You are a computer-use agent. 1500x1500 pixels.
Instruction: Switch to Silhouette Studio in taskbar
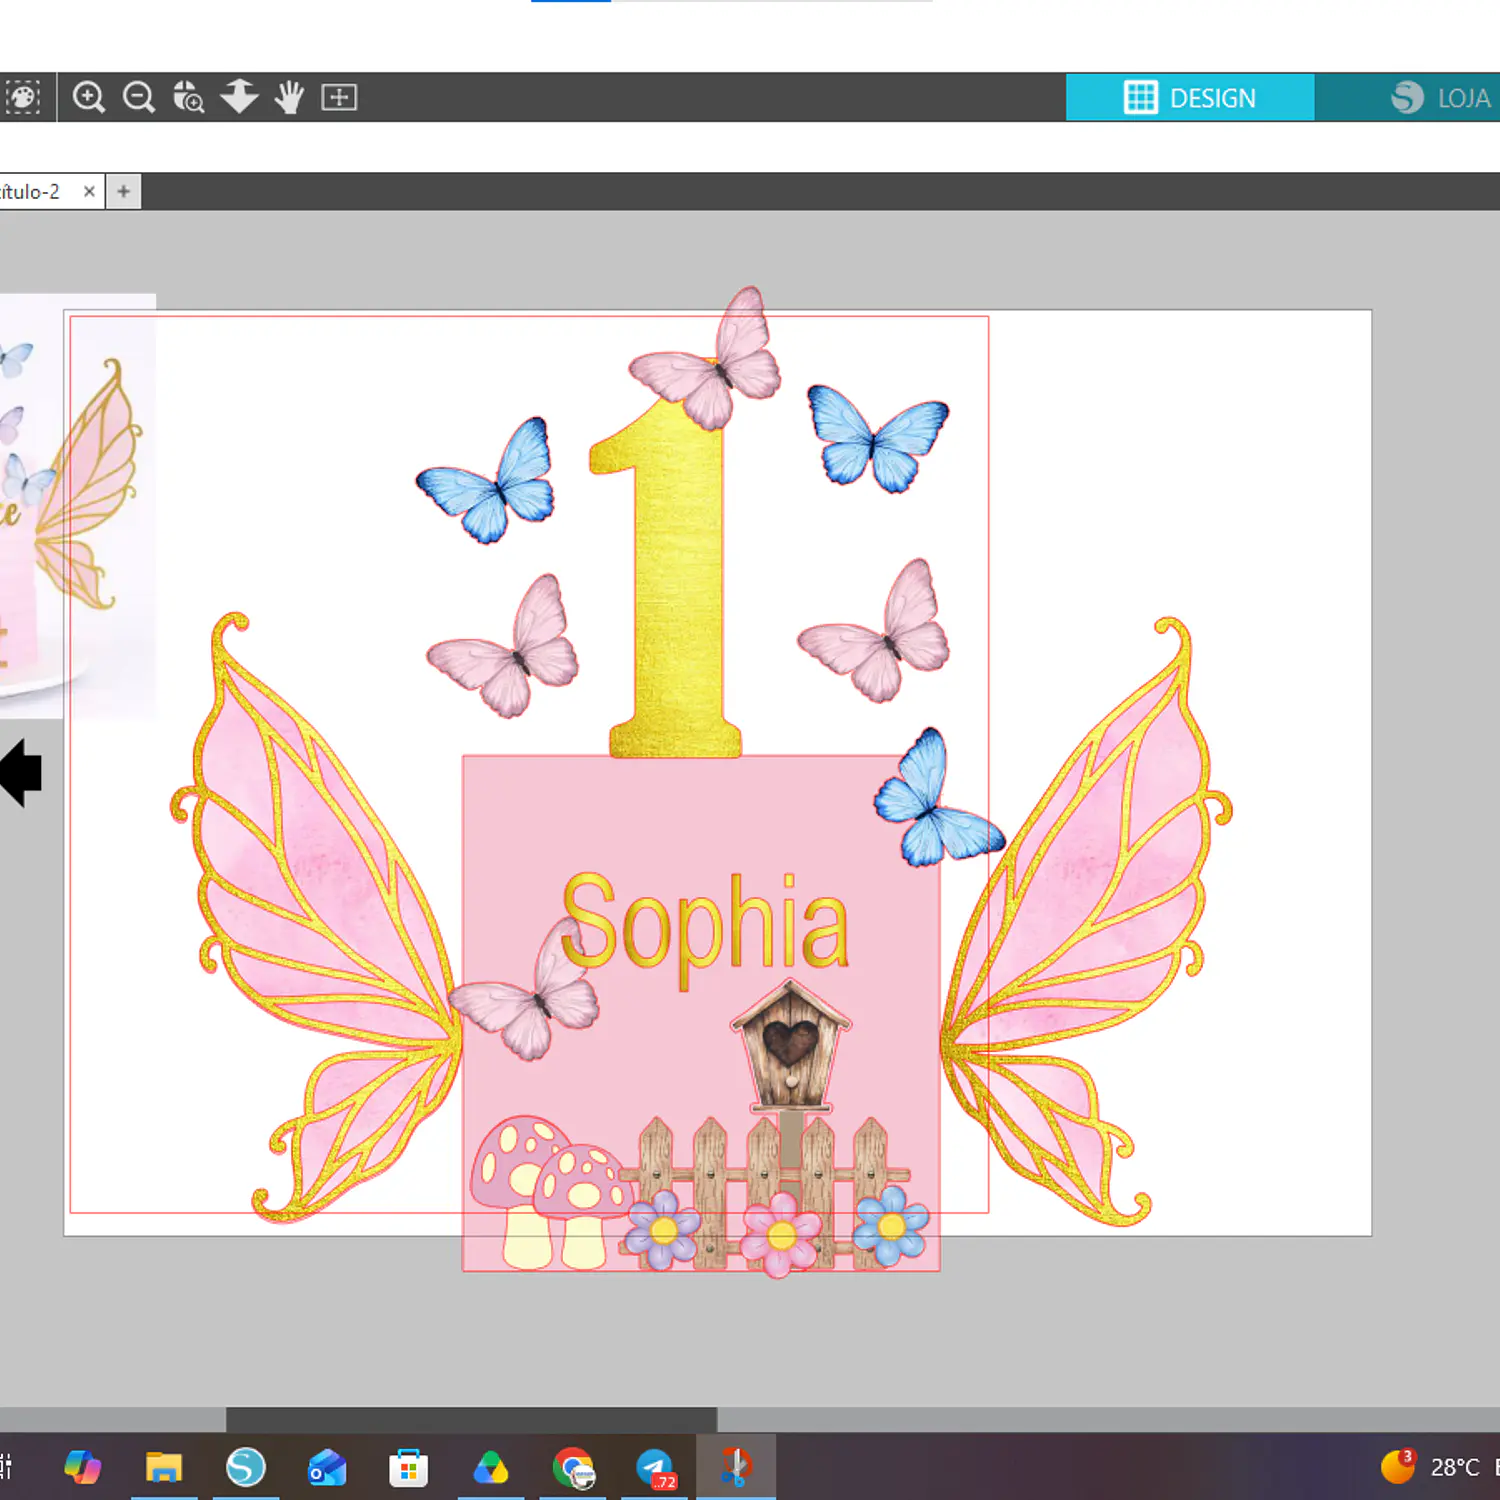pos(245,1467)
